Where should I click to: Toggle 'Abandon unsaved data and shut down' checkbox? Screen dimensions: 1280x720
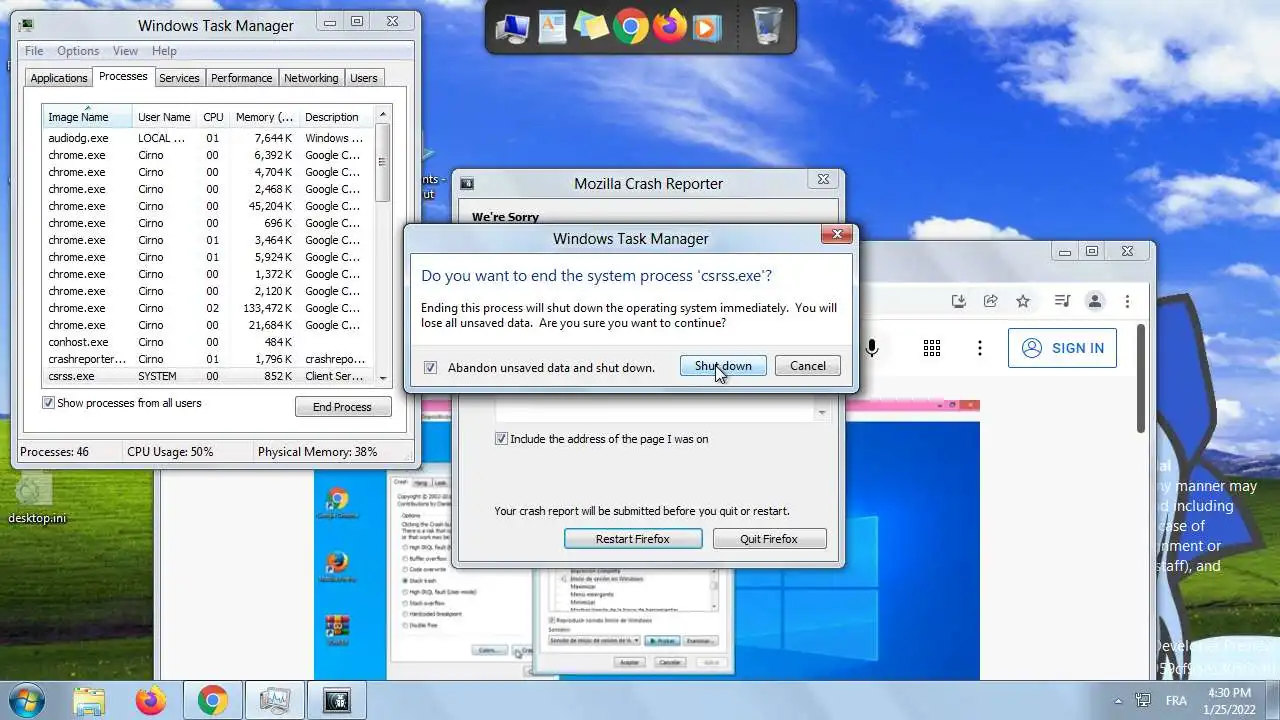(x=430, y=367)
